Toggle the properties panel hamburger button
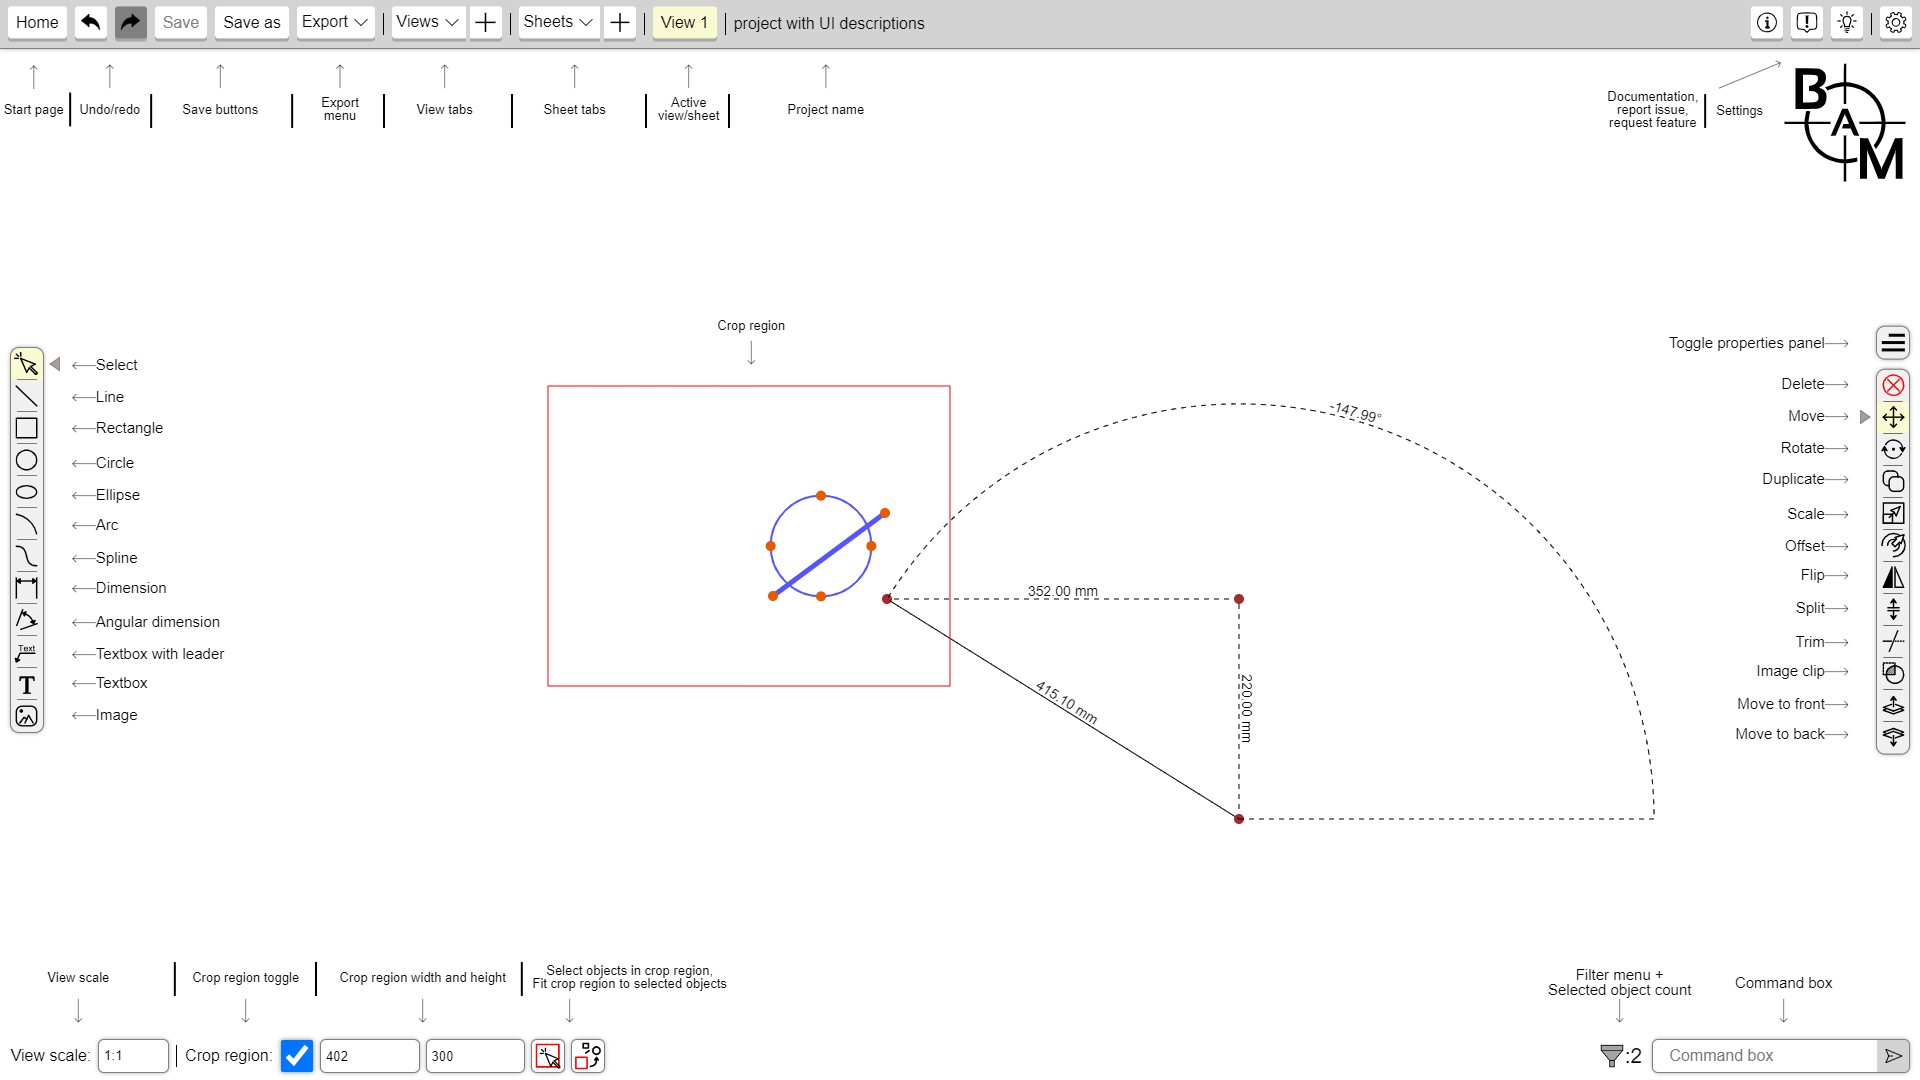Screen dimensions: 1920x1080 tap(1893, 343)
